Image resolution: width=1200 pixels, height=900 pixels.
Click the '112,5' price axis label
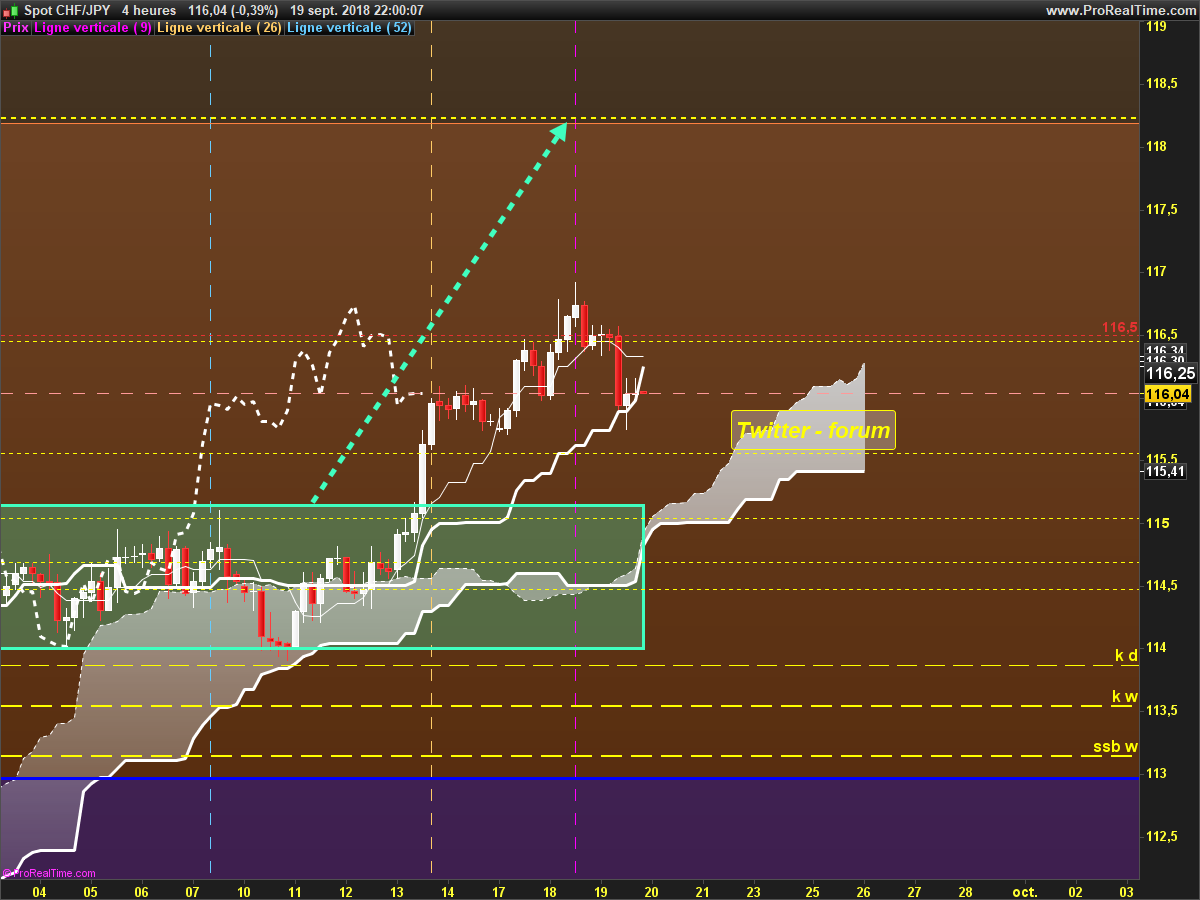[1162, 837]
